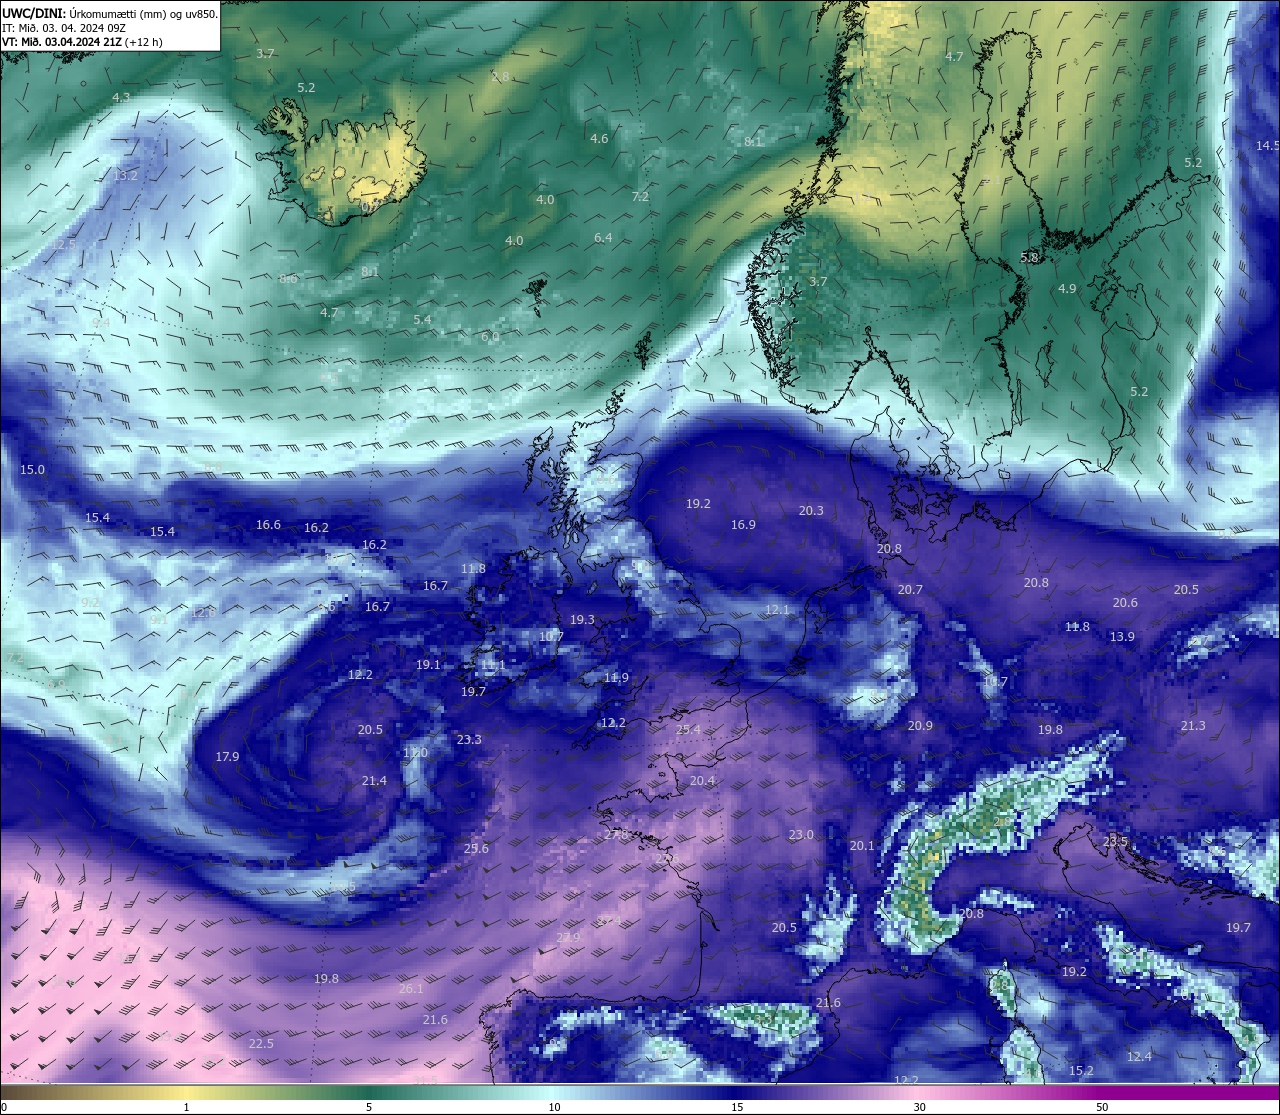The width and height of the screenshot is (1280, 1115).
Task: Click the green colour band above label 5
Action: [369, 1092]
